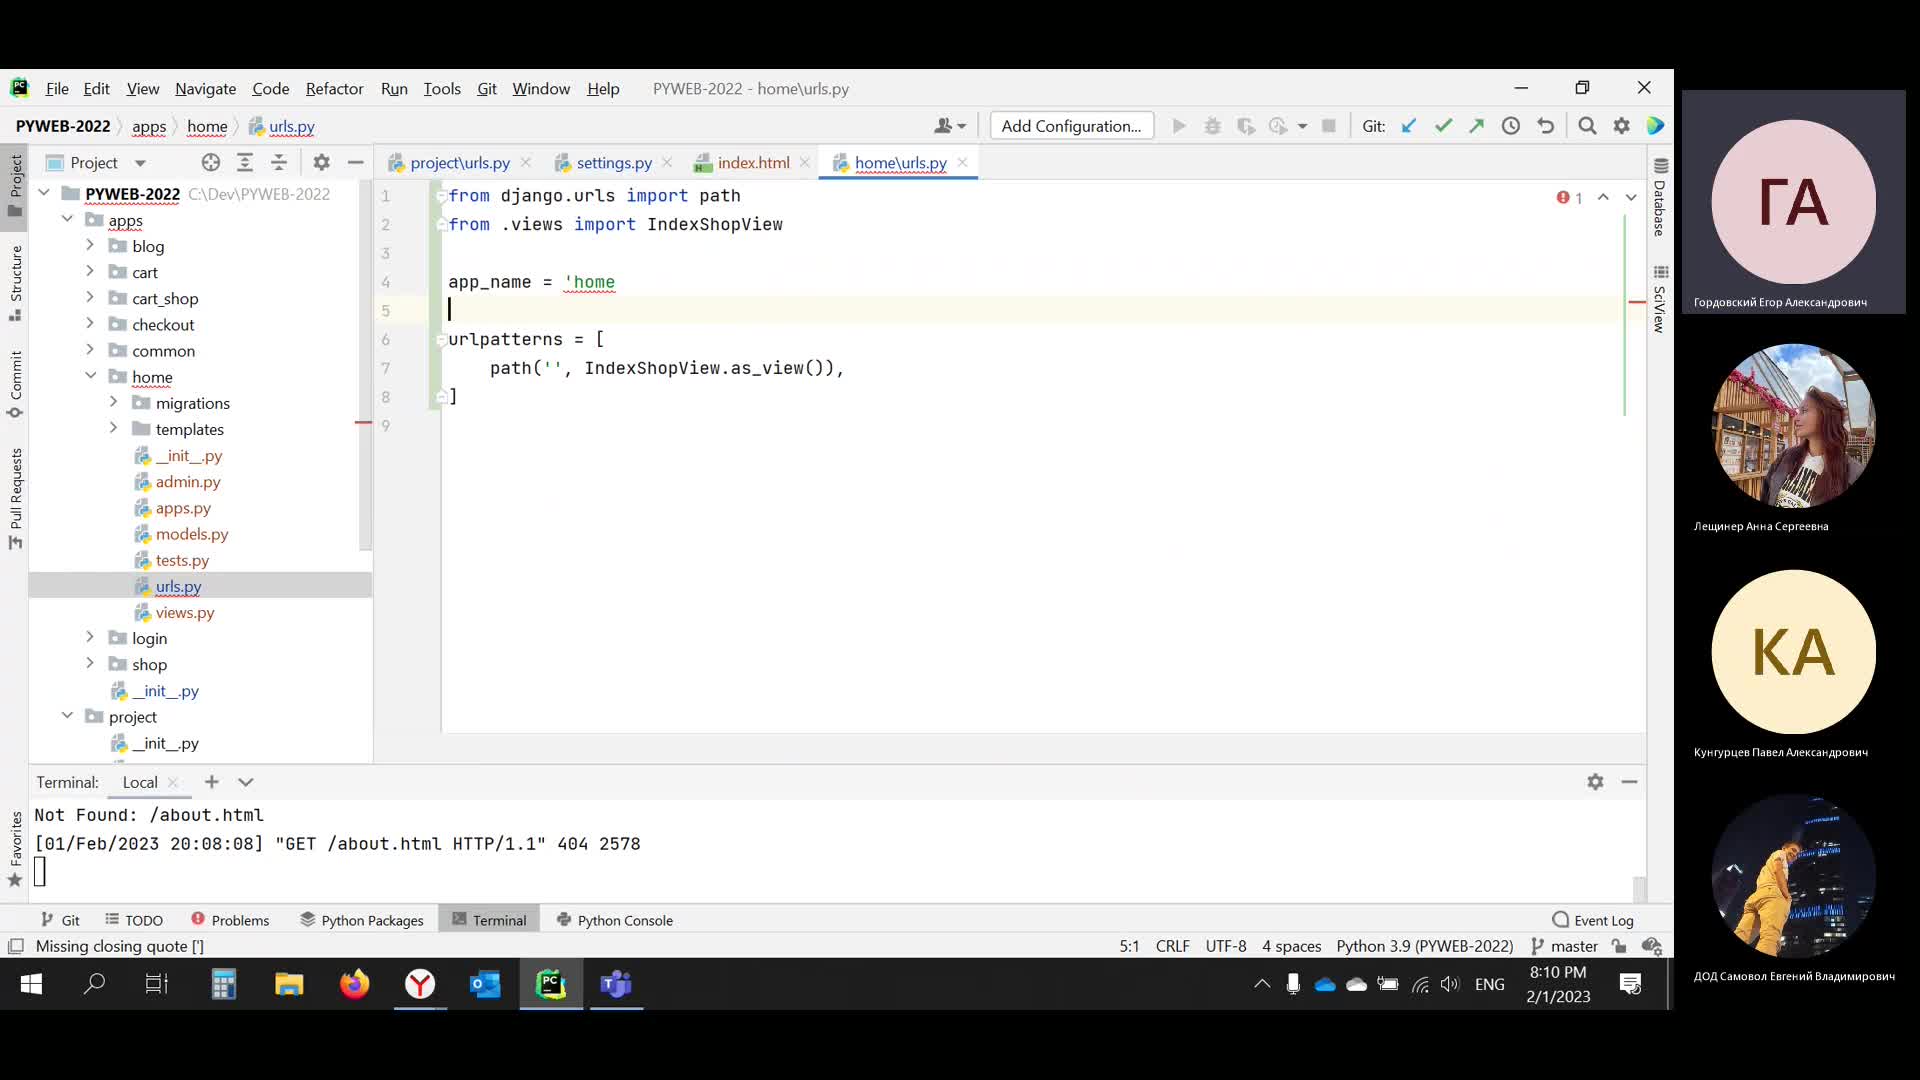Viewport: 1920px width, 1080px height.
Task: Open Structure tool window sidebar
Action: click(15, 284)
